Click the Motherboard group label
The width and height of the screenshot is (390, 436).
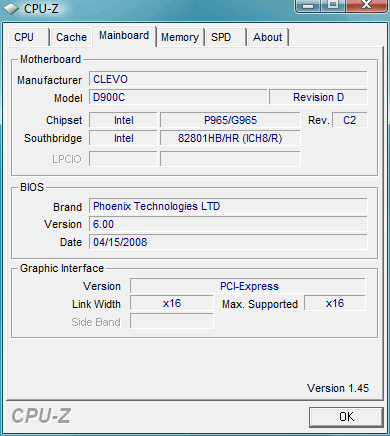[50, 59]
